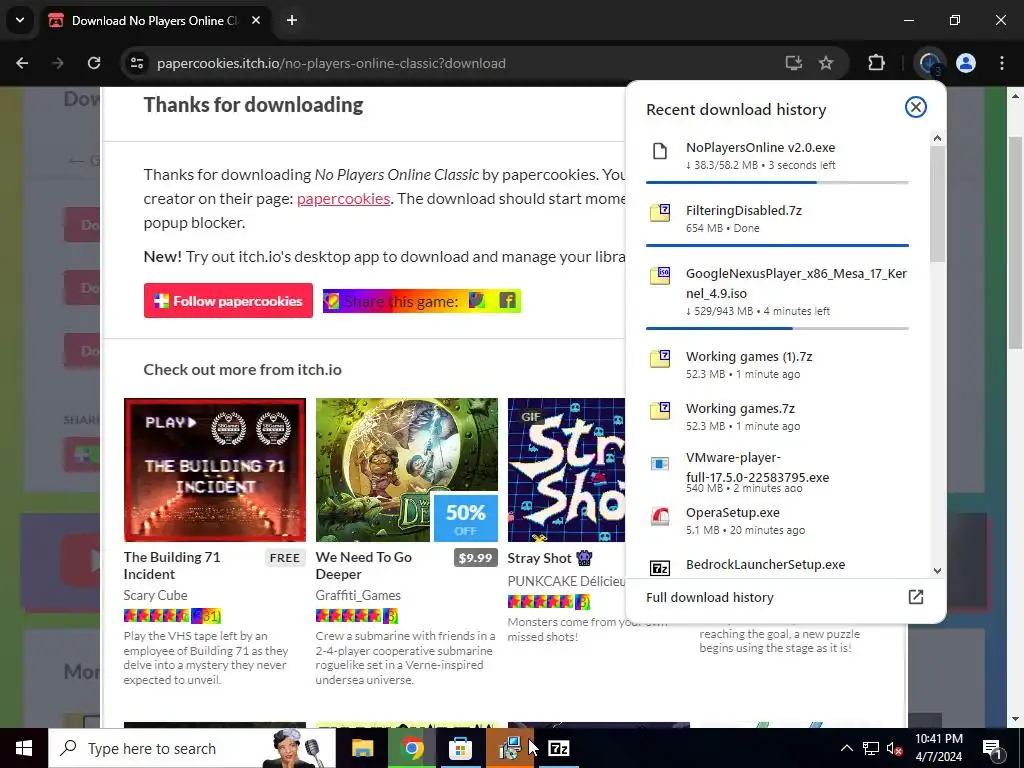
Task: Go back to the previous page
Action: click(x=22, y=63)
